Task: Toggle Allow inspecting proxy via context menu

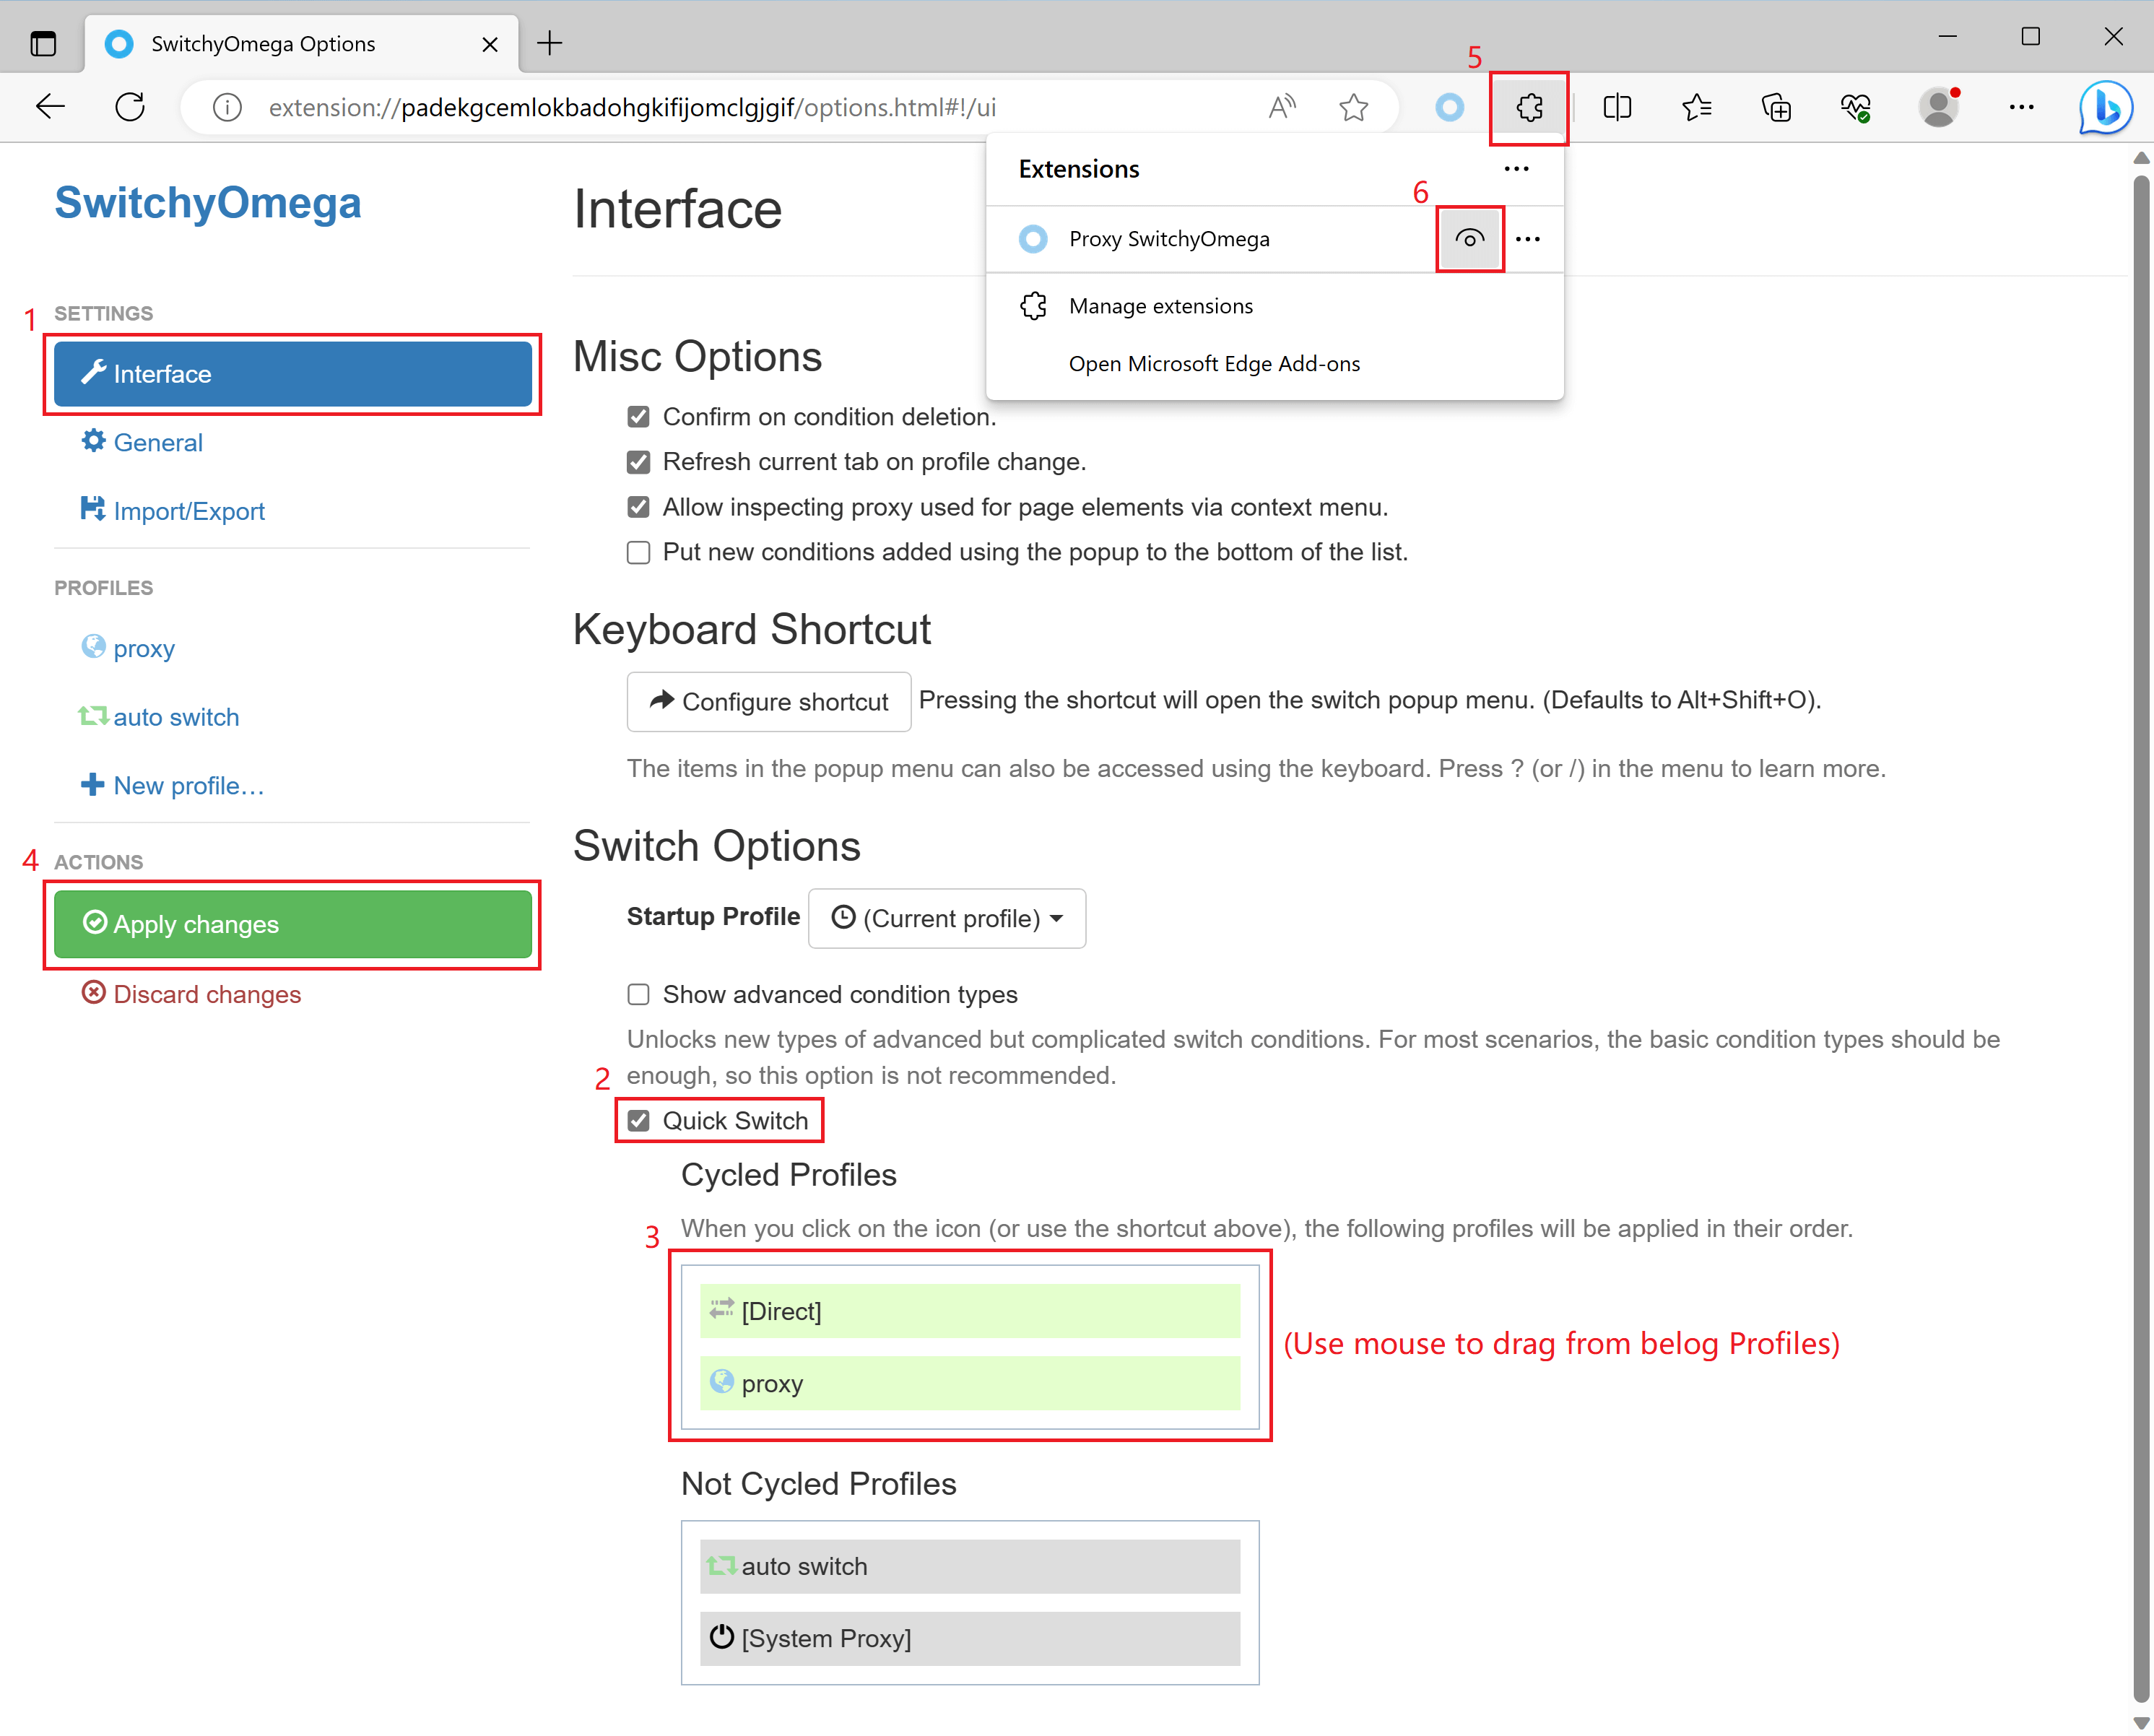Action: pos(638,507)
